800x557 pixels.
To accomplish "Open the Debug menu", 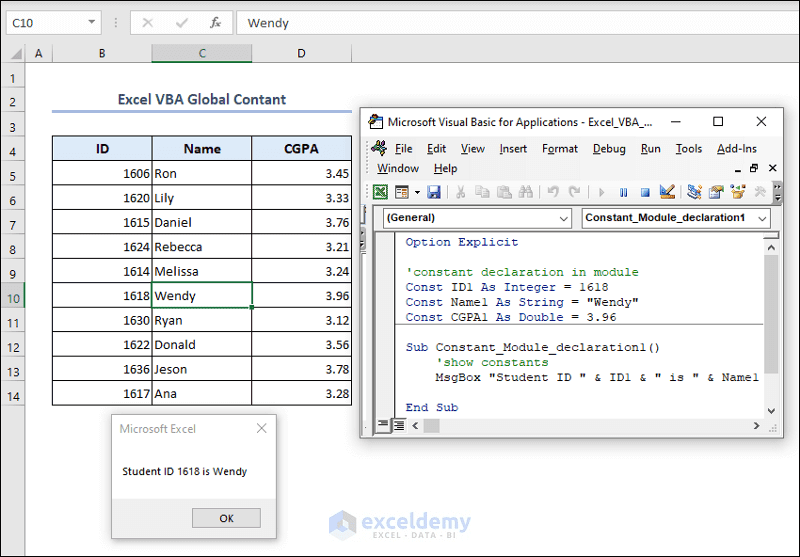I will (609, 148).
